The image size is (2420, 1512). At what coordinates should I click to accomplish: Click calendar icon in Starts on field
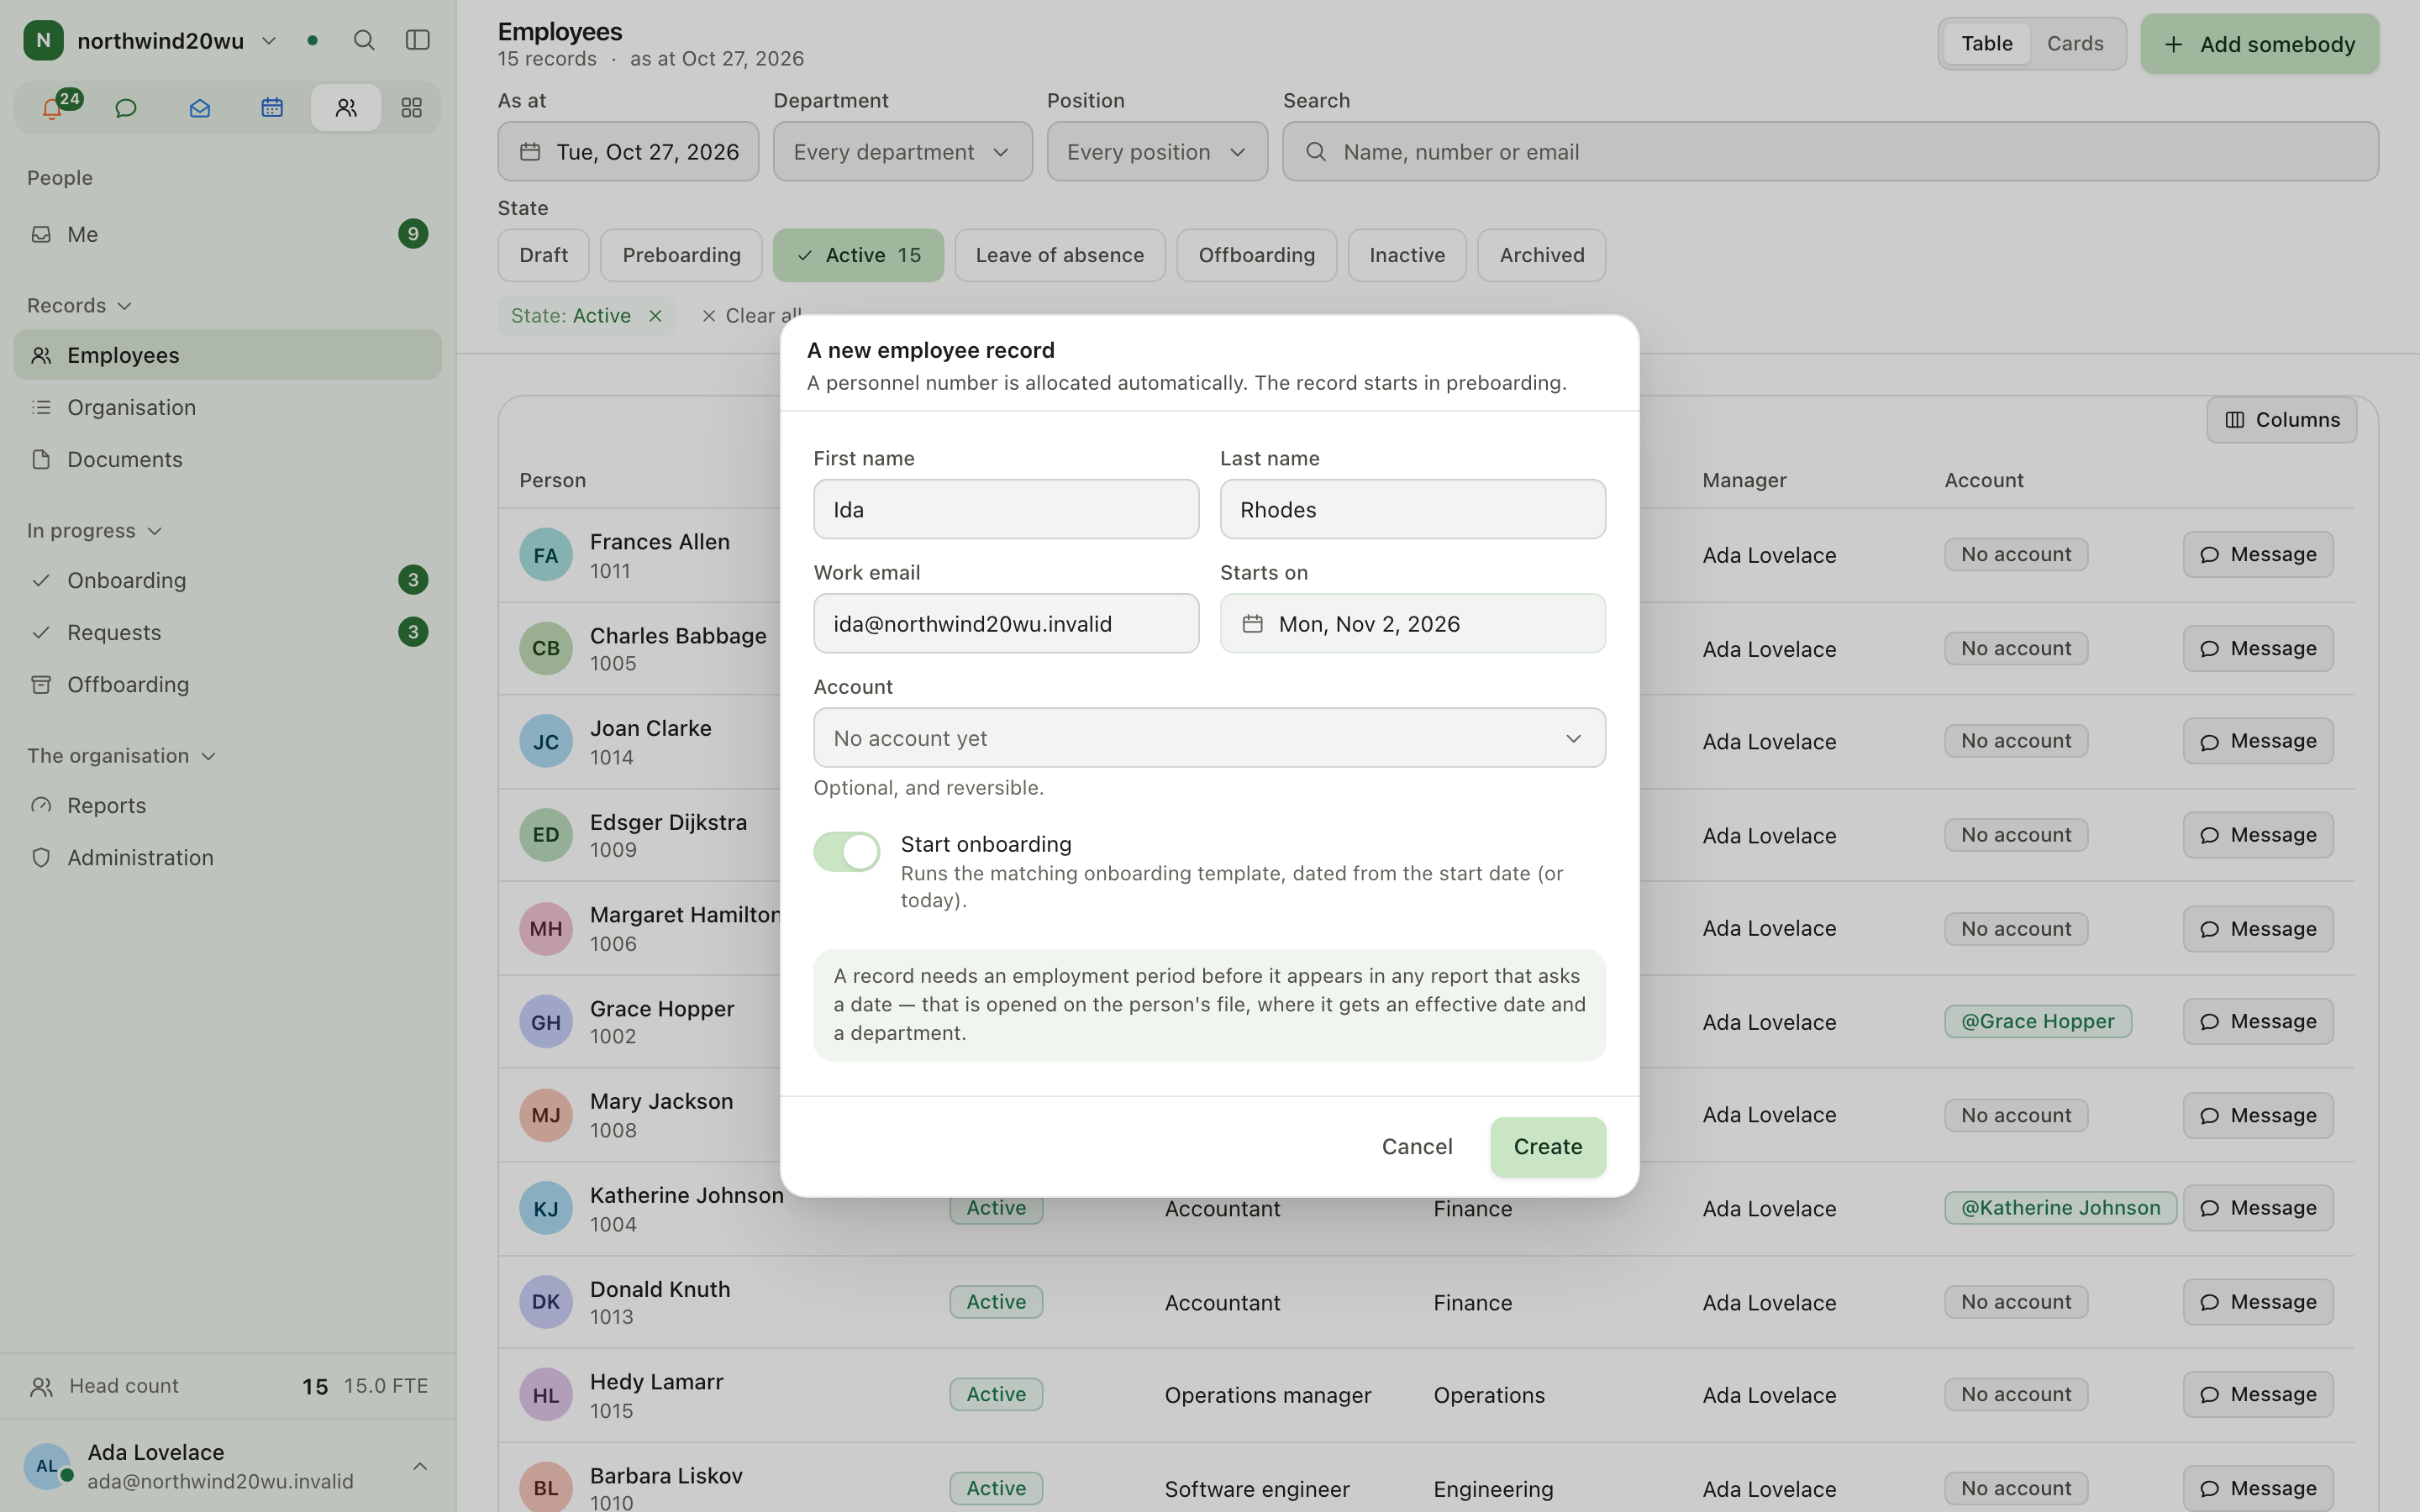pyautogui.click(x=1252, y=624)
